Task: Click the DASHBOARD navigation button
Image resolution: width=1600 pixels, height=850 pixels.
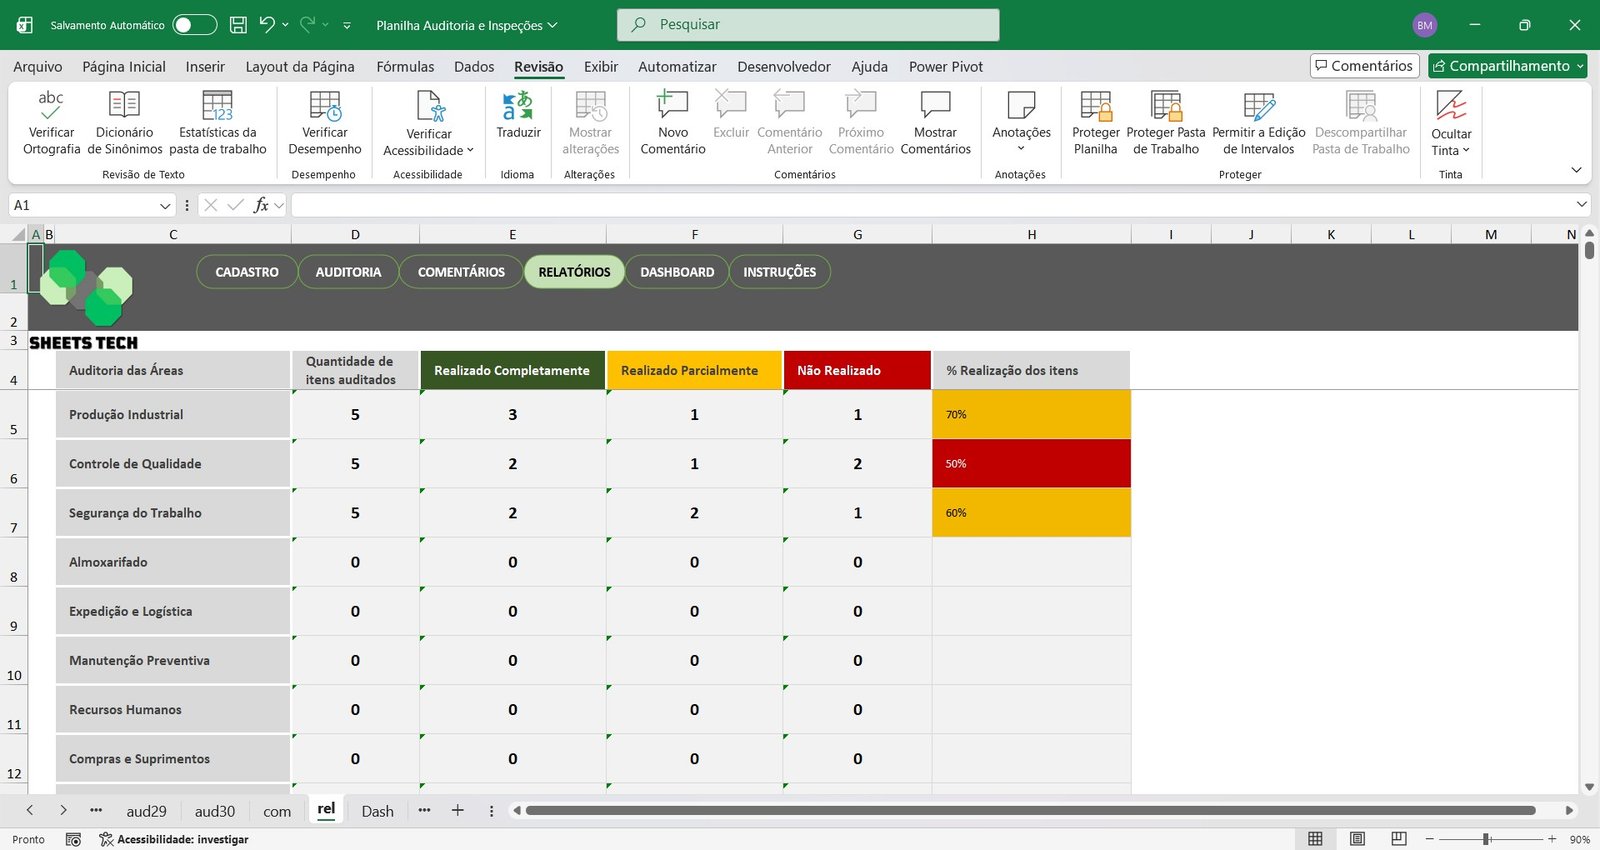Action: (677, 272)
